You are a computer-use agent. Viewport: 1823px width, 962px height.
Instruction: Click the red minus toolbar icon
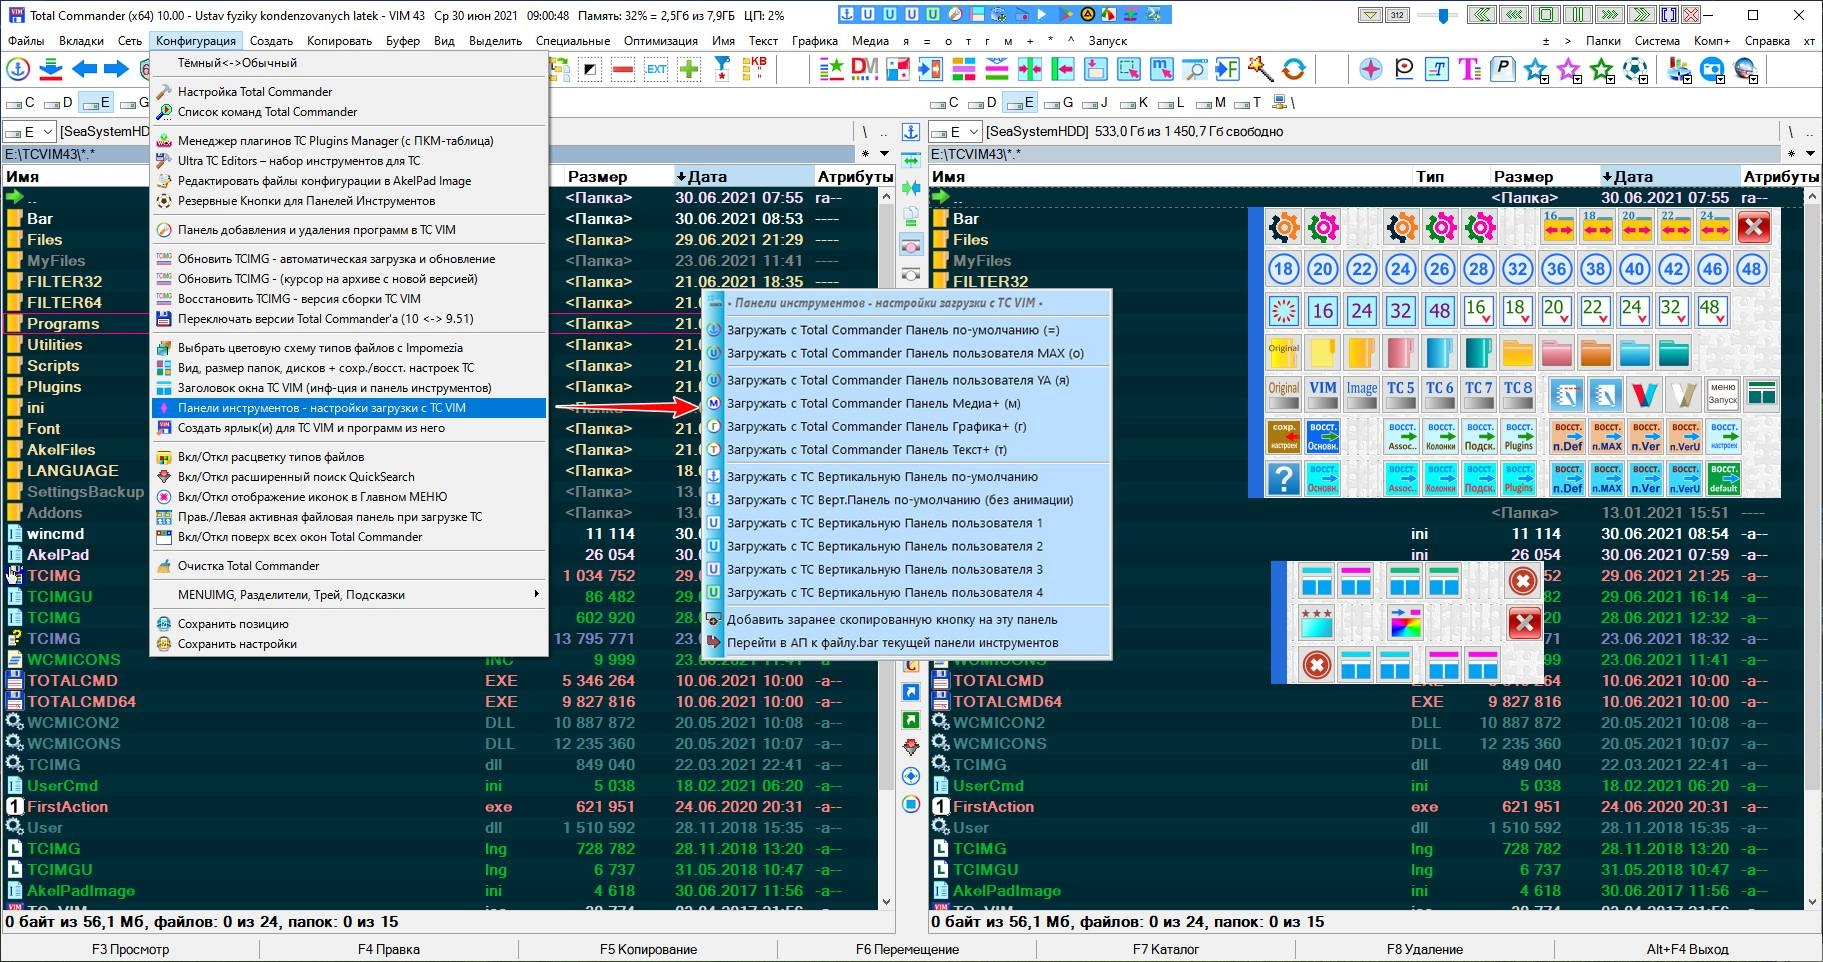pos(623,69)
